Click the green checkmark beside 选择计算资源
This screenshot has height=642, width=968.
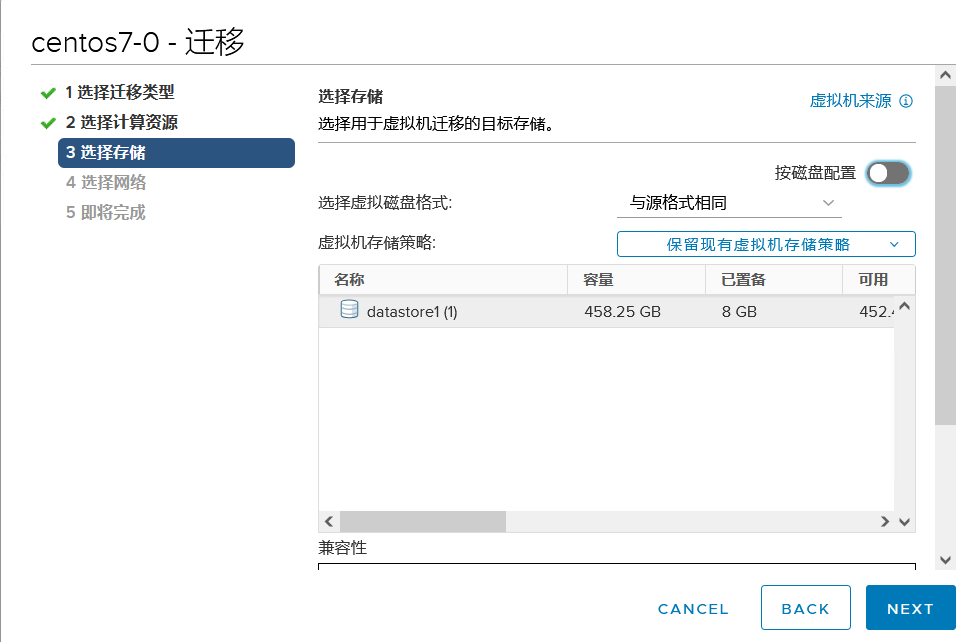[x=46, y=122]
